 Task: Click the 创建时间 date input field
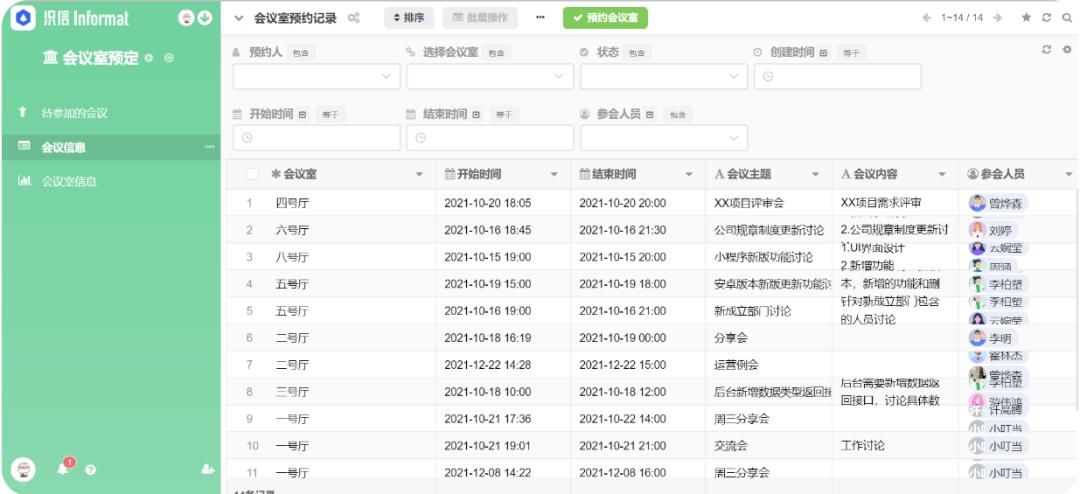click(x=838, y=77)
